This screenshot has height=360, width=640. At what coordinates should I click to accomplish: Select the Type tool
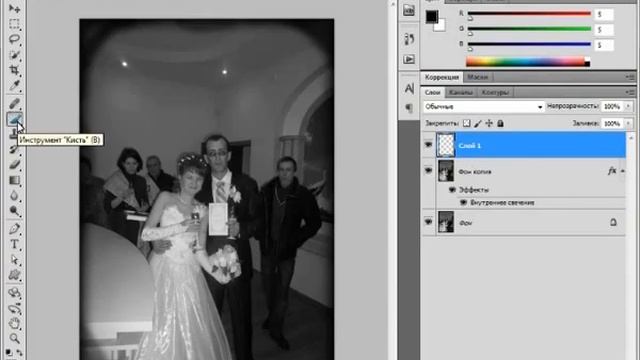[x=14, y=244]
